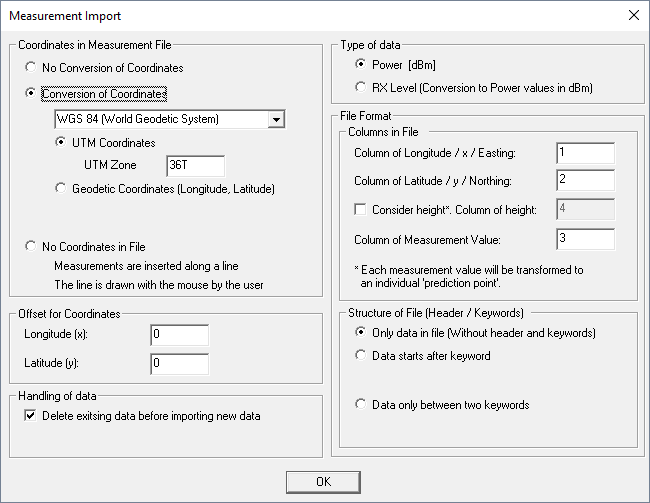Select Power [dBm] data type
This screenshot has height=503, width=650.
(x=361, y=64)
